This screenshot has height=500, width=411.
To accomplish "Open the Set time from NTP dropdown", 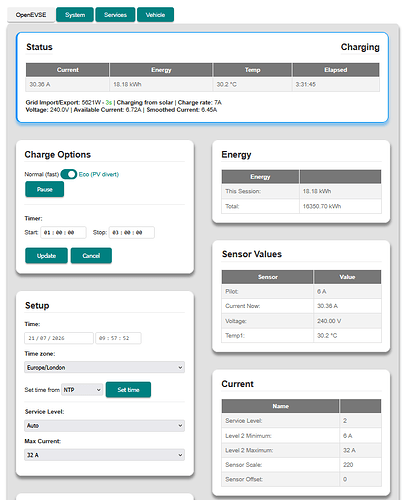I will (x=82, y=390).
